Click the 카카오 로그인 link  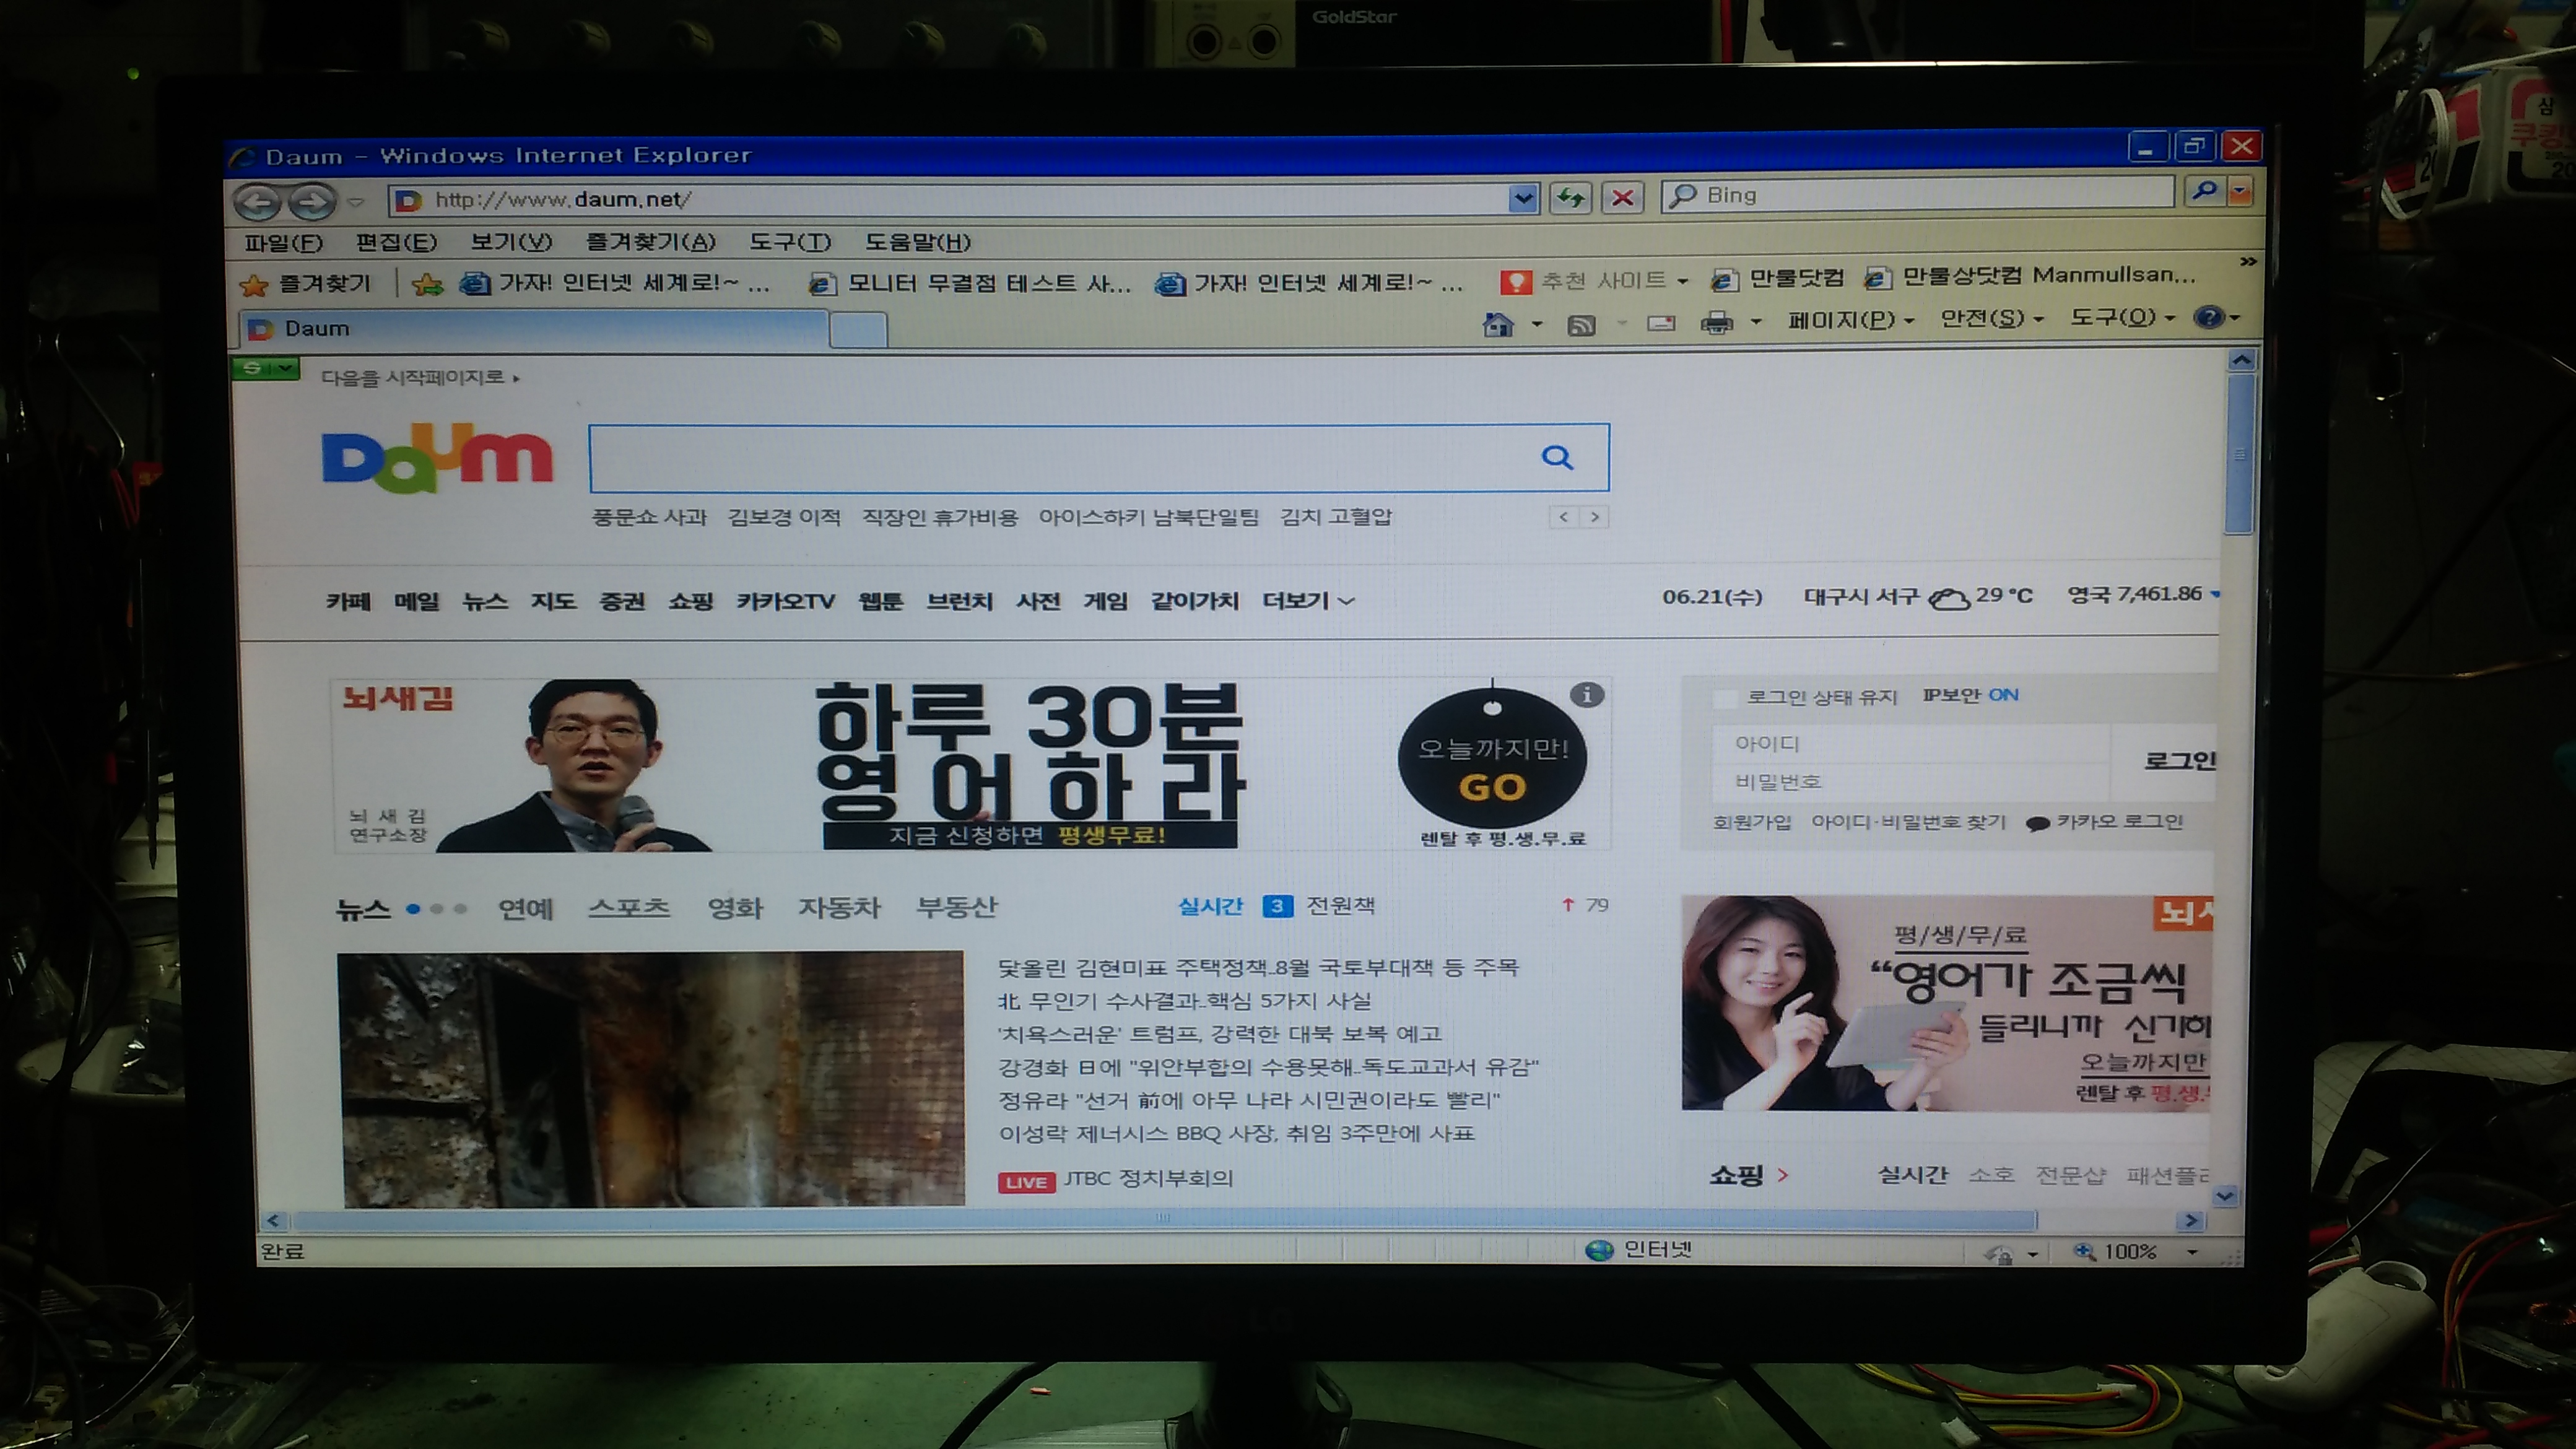(x=2104, y=822)
